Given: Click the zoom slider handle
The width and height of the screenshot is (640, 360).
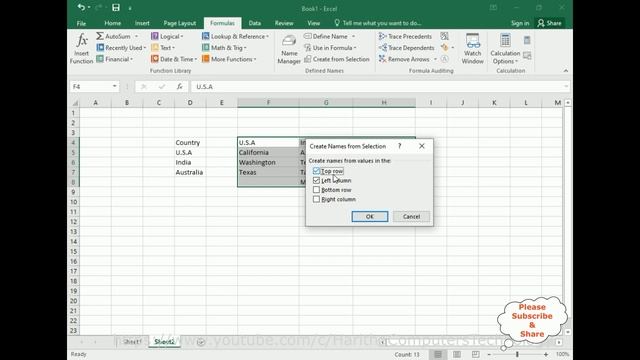Looking at the screenshot, I should [x=517, y=354].
